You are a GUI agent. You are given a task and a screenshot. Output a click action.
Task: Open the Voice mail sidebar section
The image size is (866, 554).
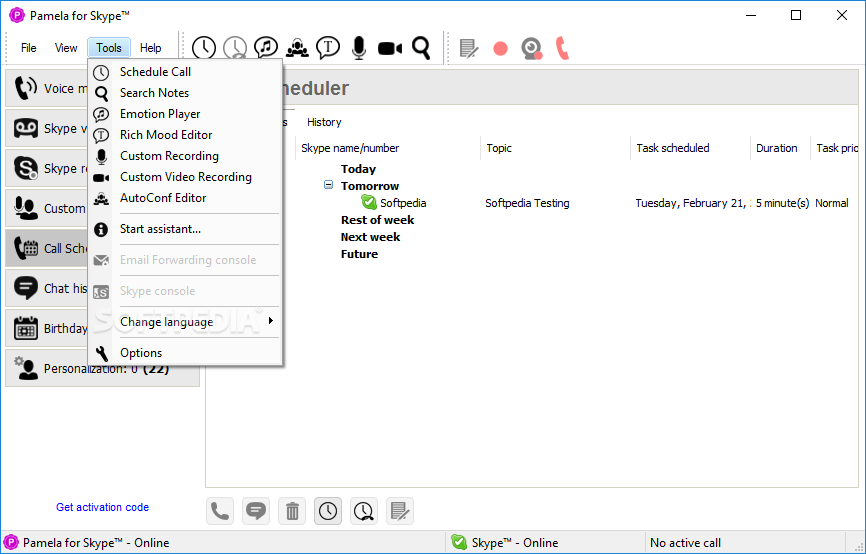coord(47,88)
